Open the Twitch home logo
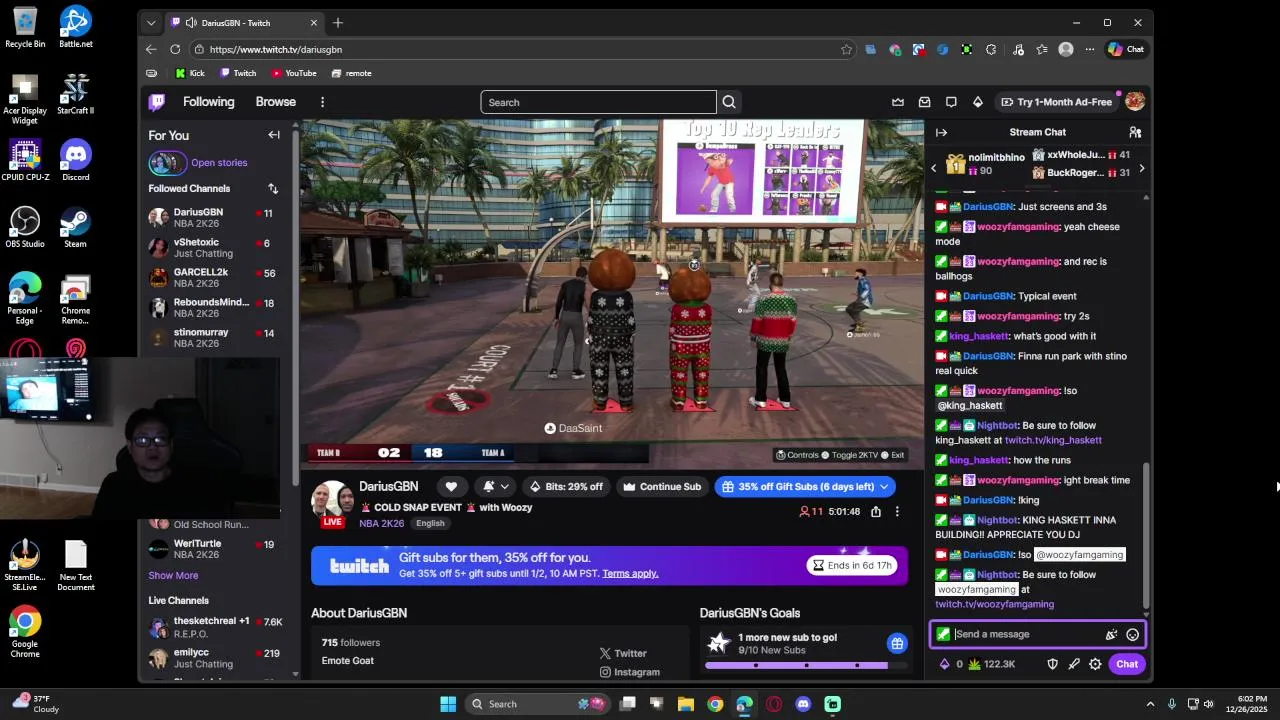The image size is (1280, 720). point(157,102)
